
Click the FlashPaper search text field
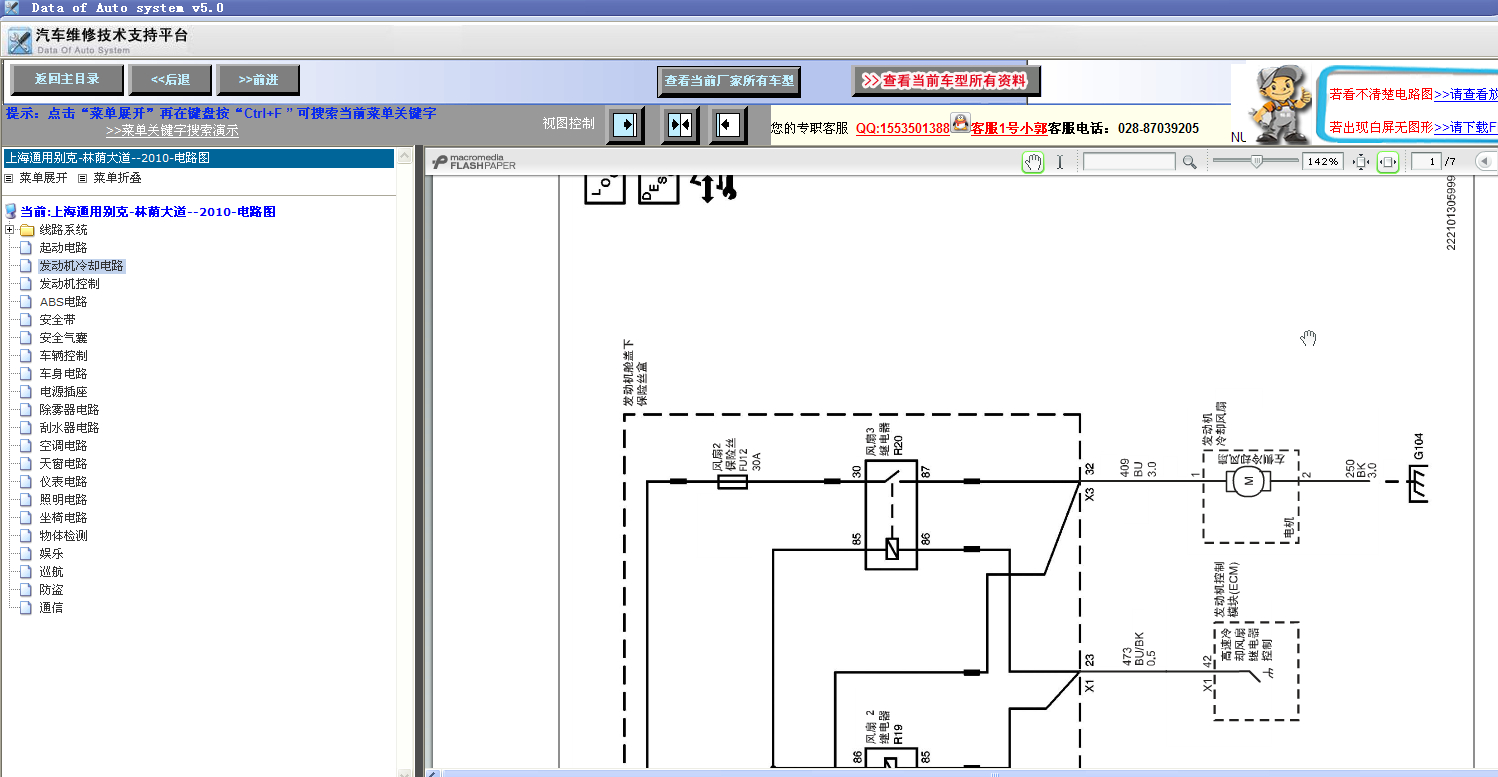pyautogui.click(x=1129, y=162)
